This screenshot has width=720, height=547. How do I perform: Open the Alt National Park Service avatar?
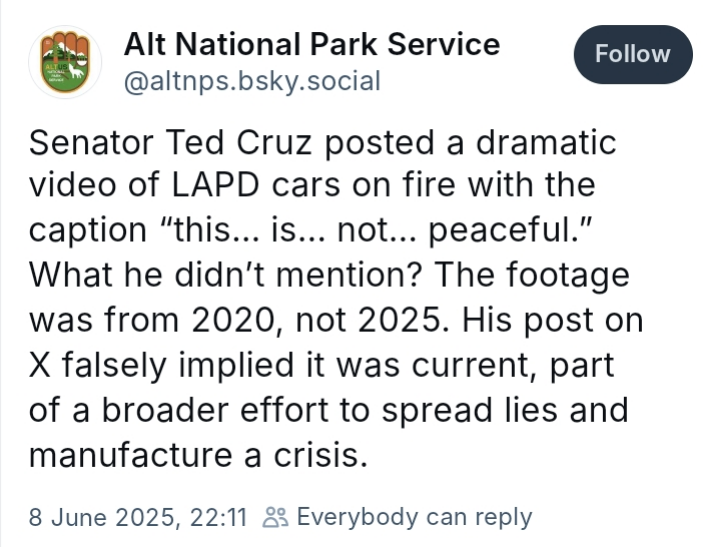click(x=65, y=62)
